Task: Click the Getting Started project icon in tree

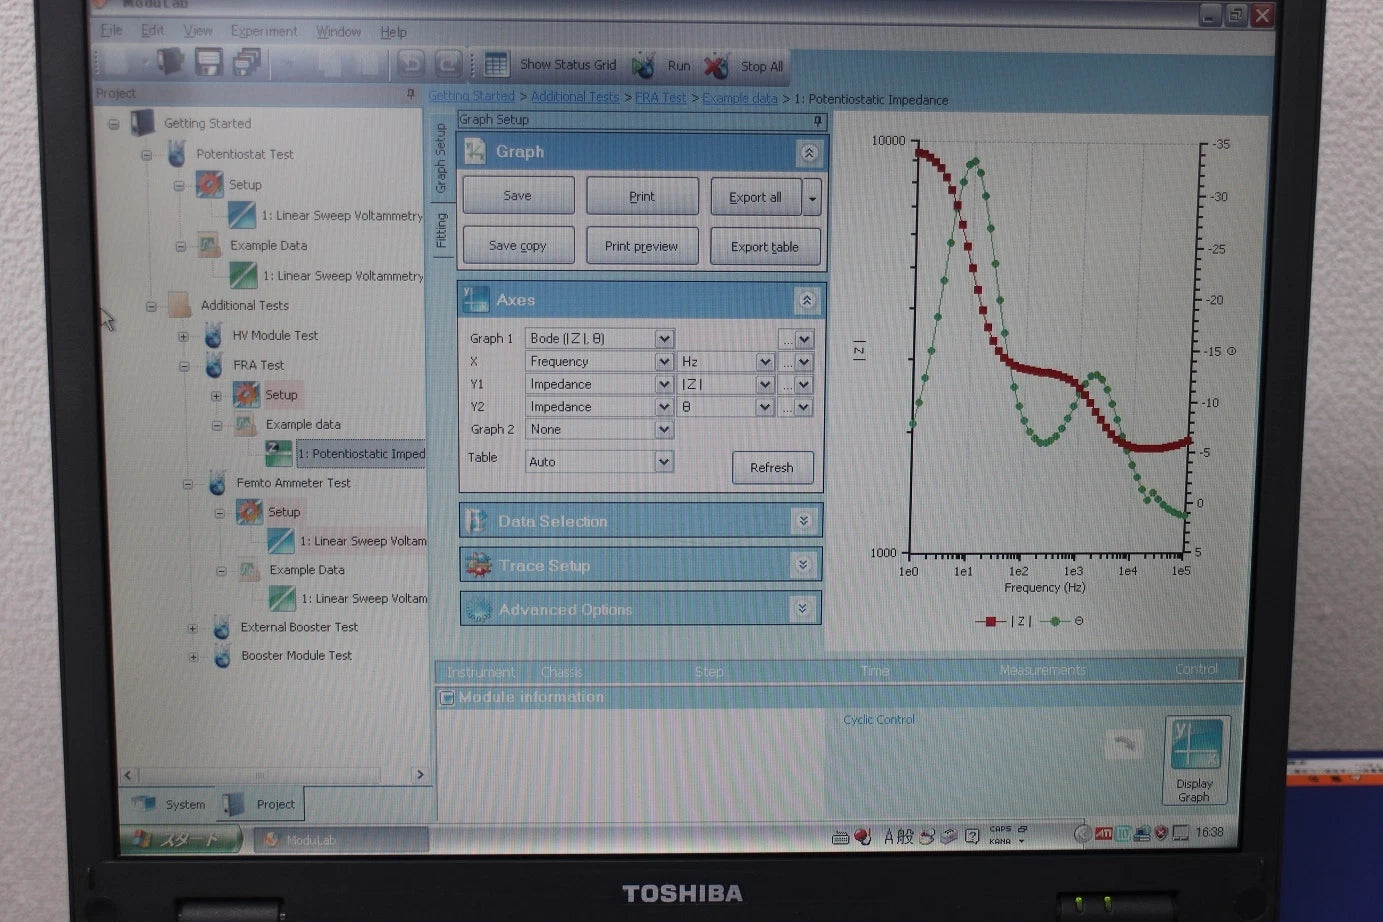Action: pyautogui.click(x=142, y=123)
